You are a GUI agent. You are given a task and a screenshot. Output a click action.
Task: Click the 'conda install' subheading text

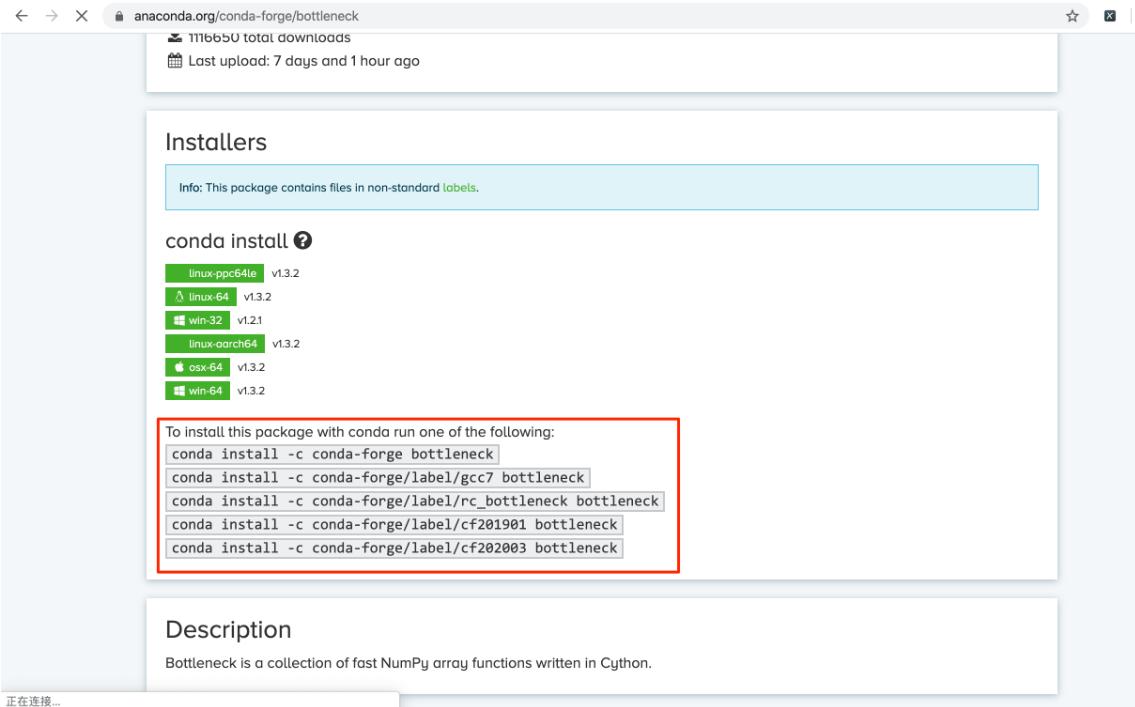227,241
